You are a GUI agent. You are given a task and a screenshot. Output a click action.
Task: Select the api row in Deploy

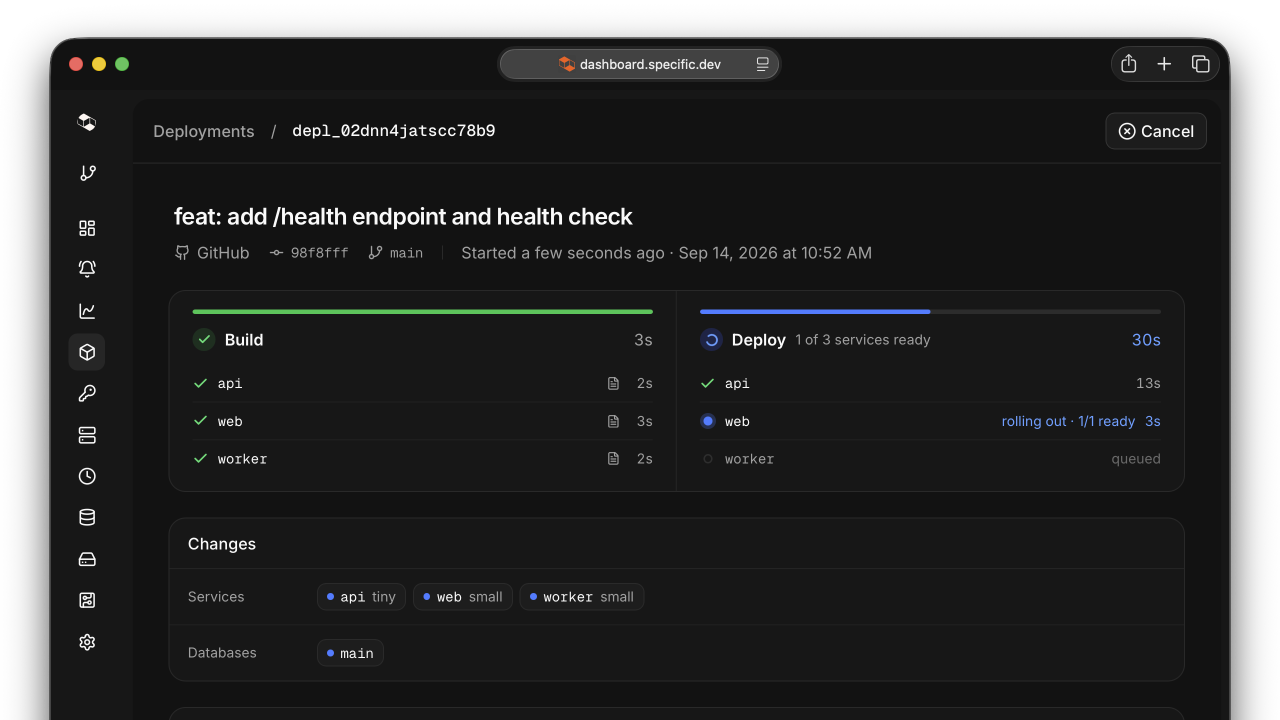930,384
